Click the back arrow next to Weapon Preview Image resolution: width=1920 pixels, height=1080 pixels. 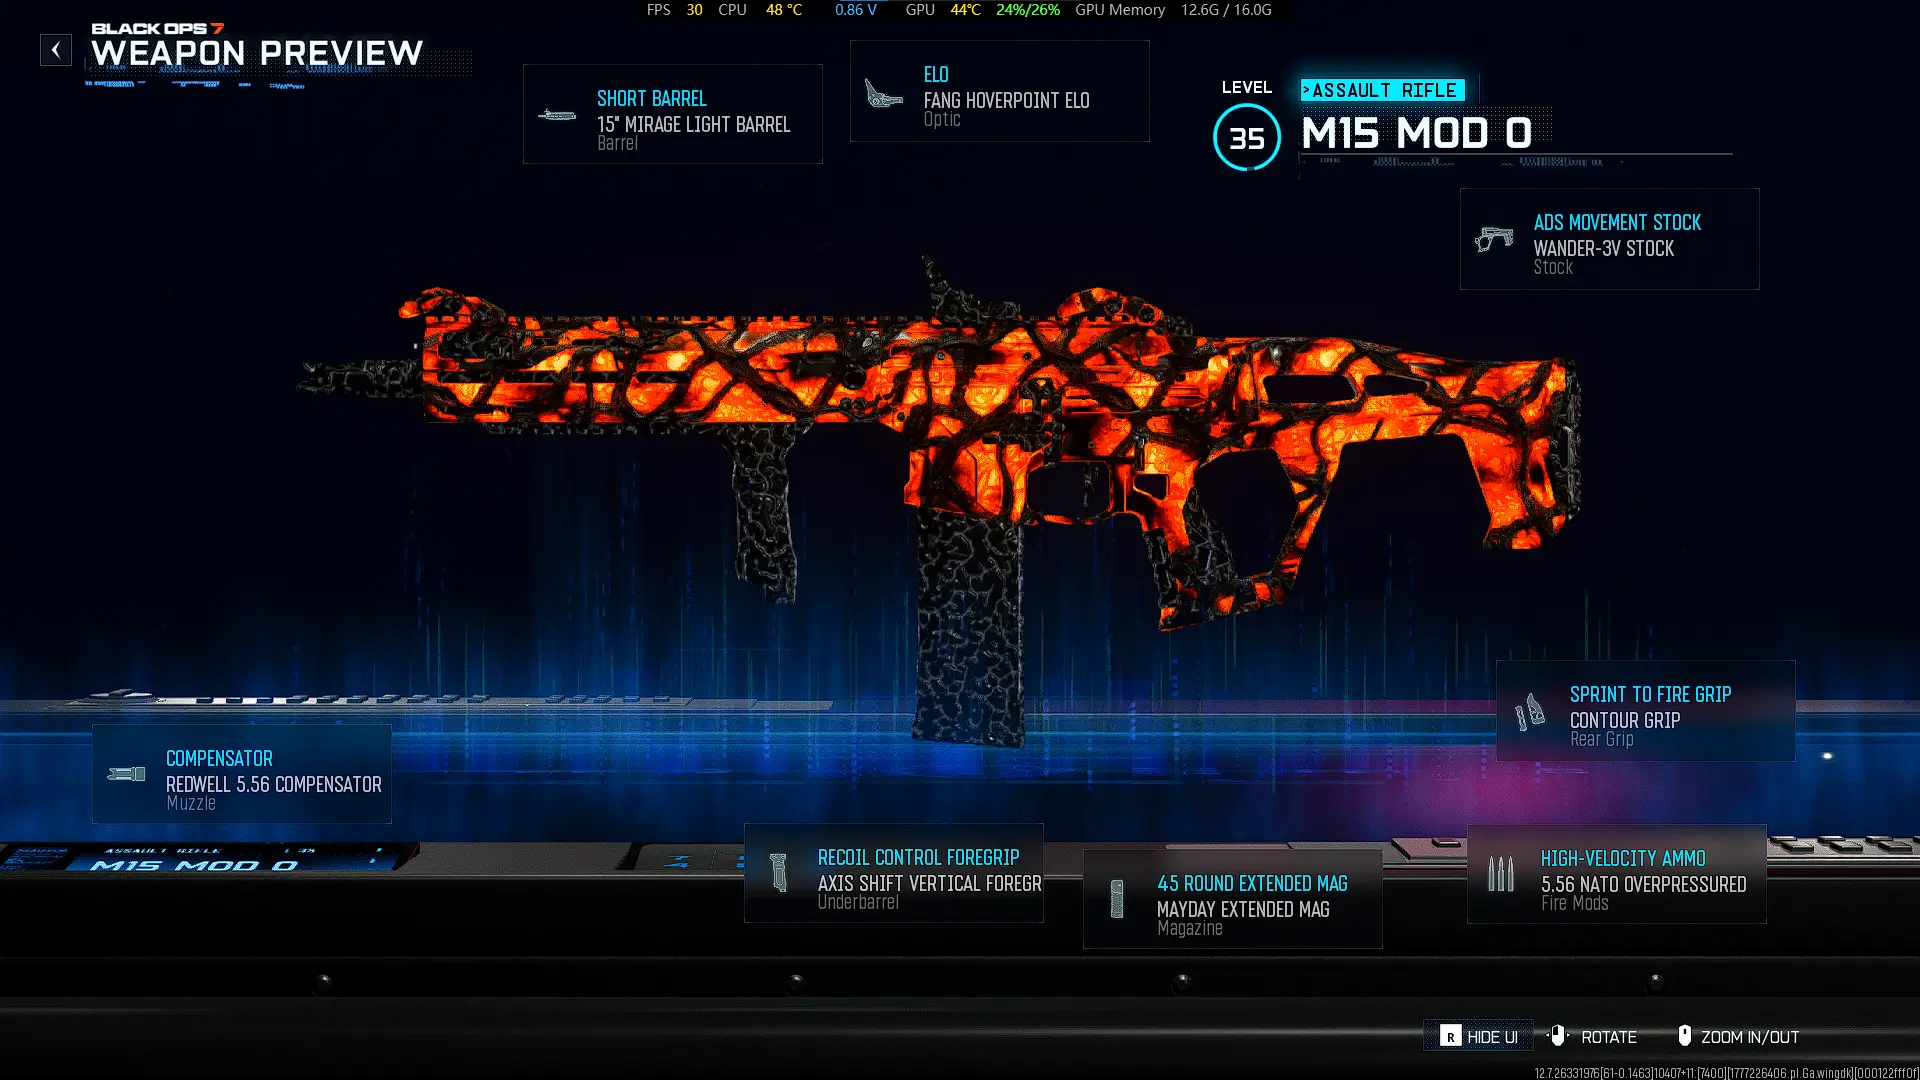(56, 50)
